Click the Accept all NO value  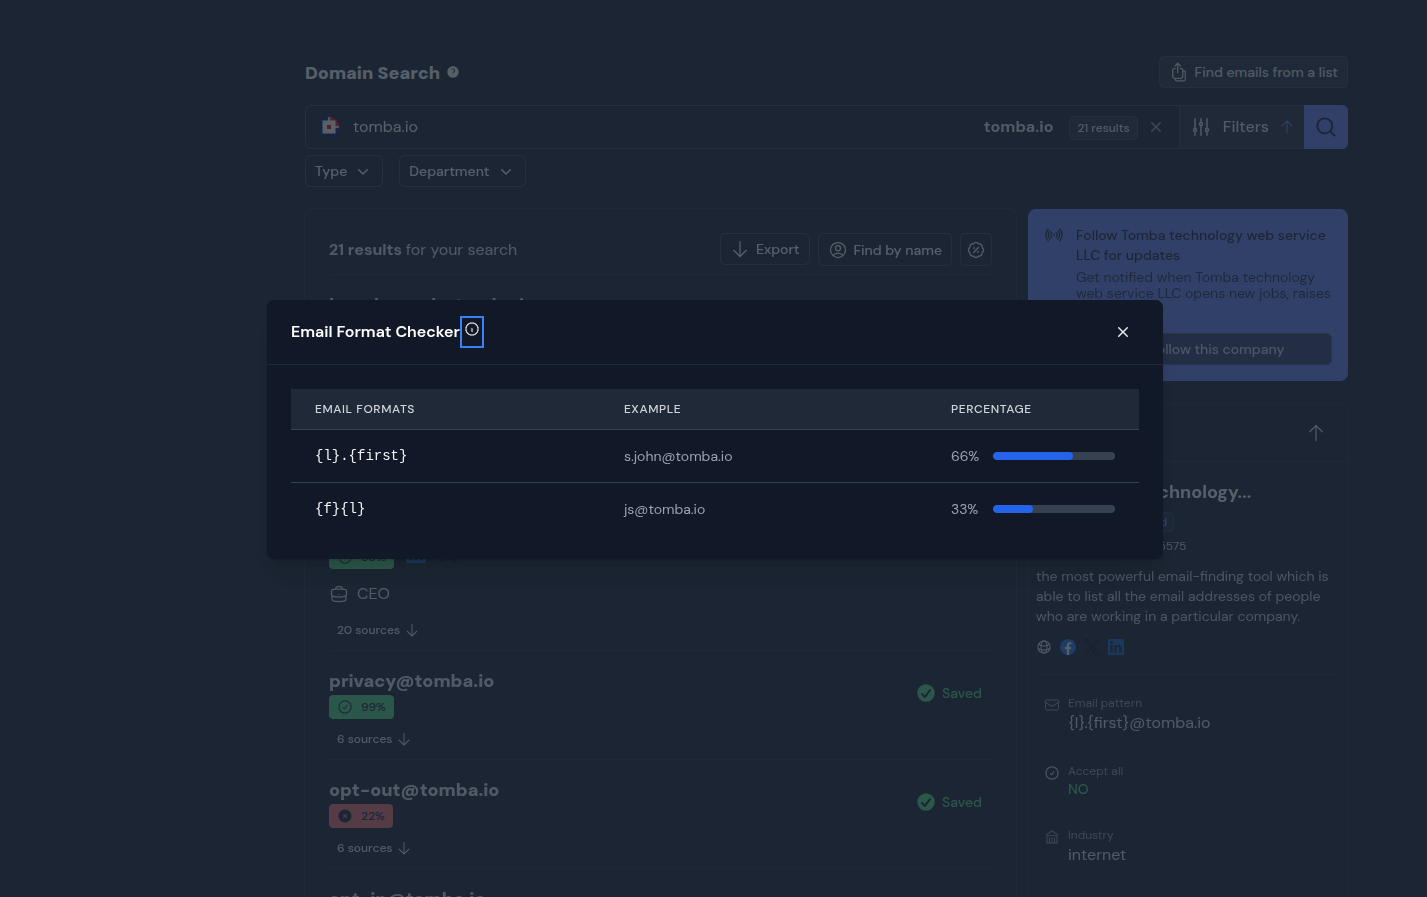(1078, 789)
